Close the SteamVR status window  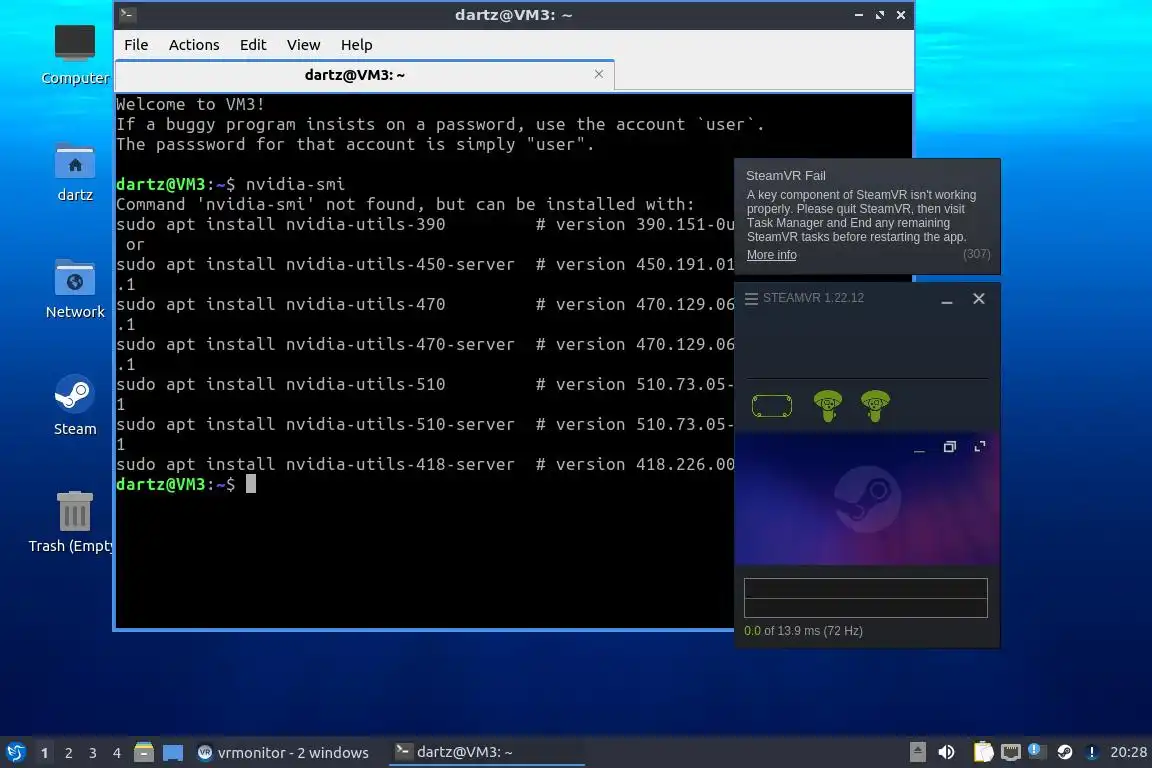pos(979,298)
